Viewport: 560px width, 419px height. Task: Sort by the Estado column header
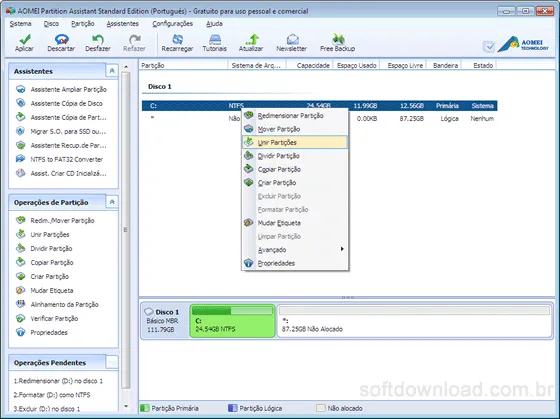[x=479, y=65]
